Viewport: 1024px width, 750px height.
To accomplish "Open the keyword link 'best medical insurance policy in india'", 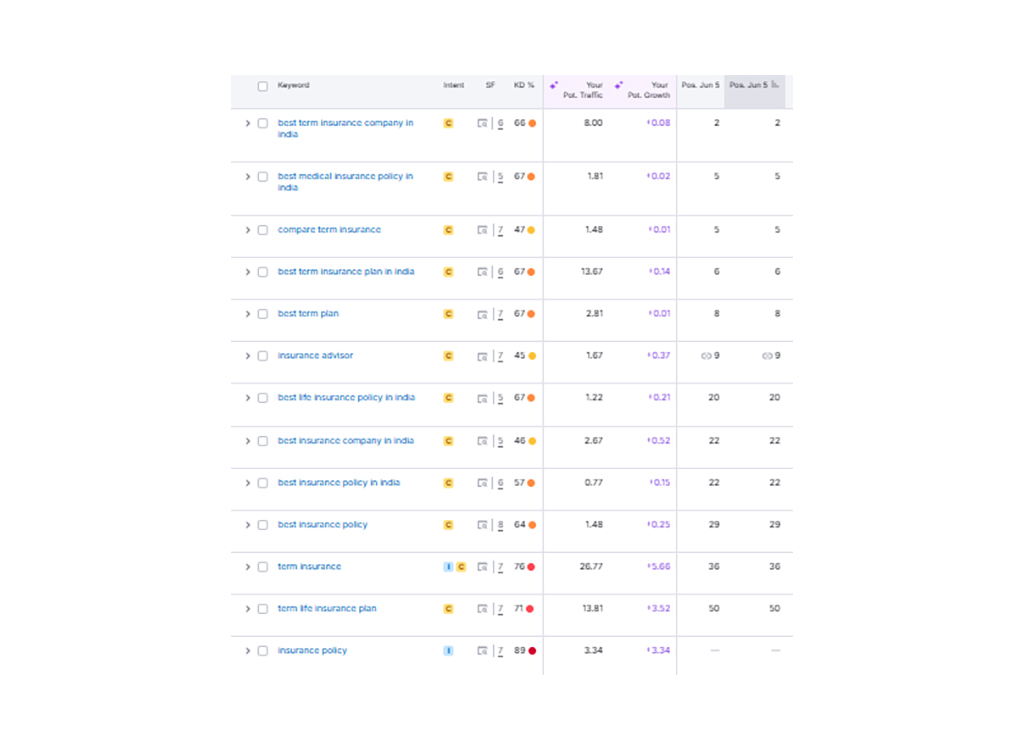I will (345, 182).
